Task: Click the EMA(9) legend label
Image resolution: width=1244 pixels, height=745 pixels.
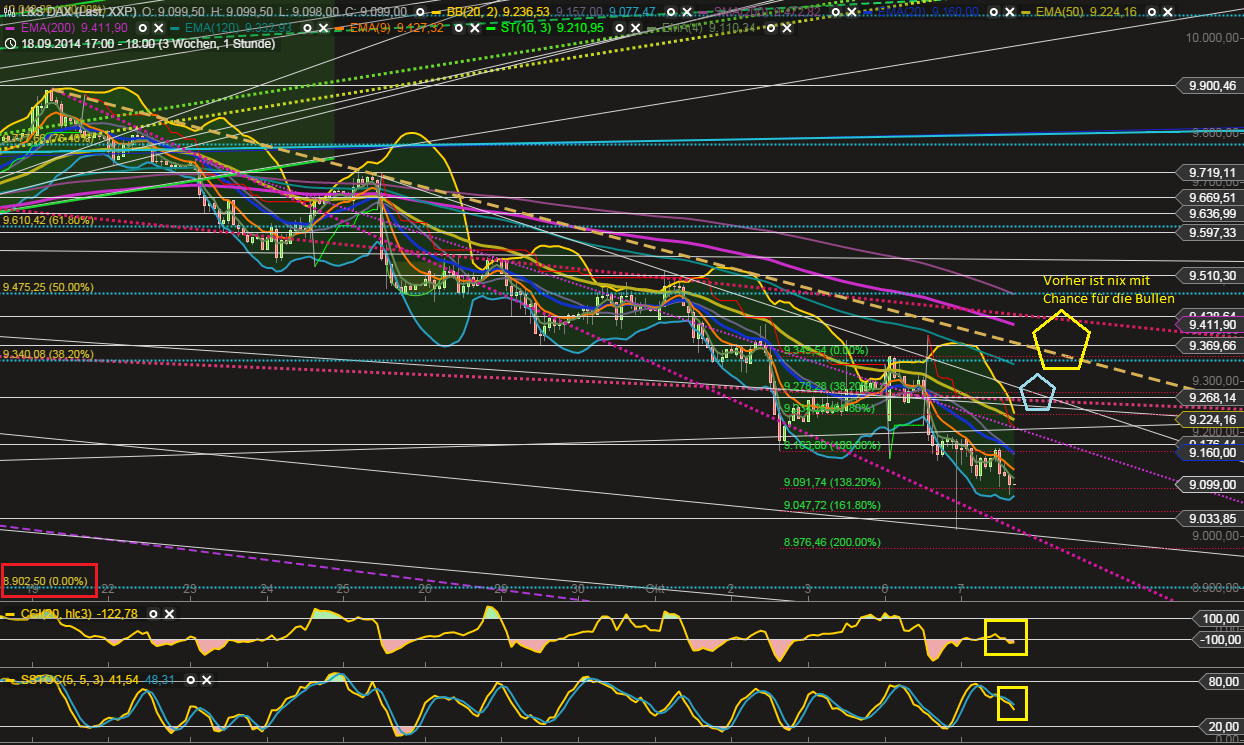Action: pos(370,28)
